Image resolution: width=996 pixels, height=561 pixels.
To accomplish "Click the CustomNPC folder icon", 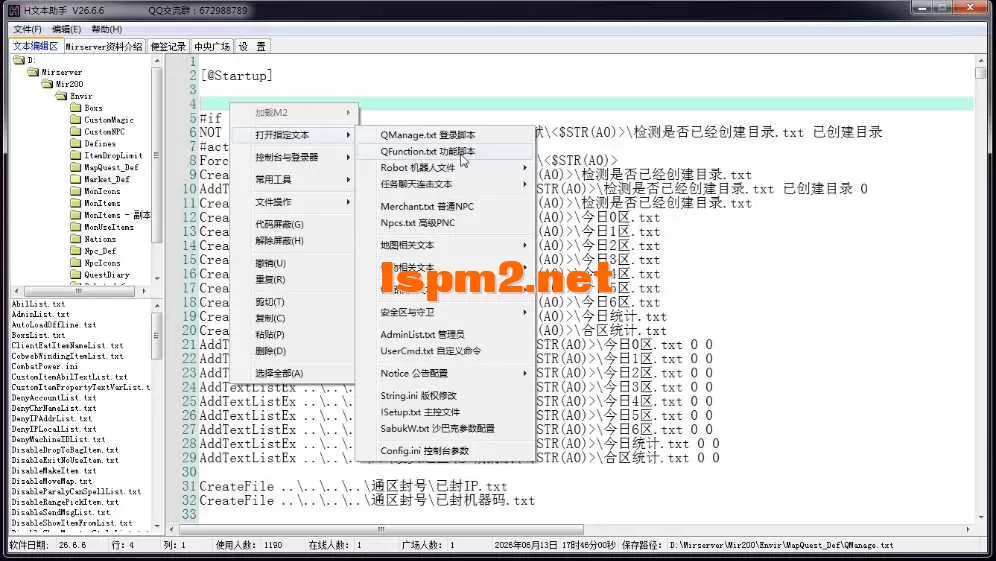I will coord(76,132).
